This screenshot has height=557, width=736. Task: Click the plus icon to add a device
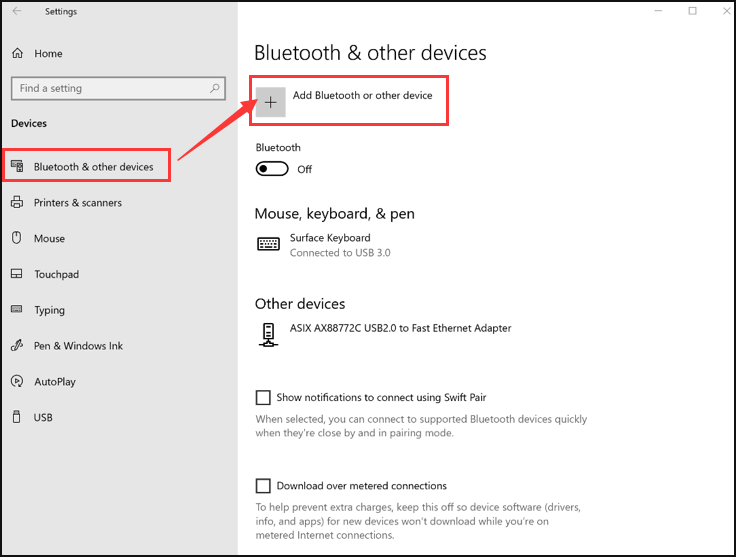tap(270, 102)
